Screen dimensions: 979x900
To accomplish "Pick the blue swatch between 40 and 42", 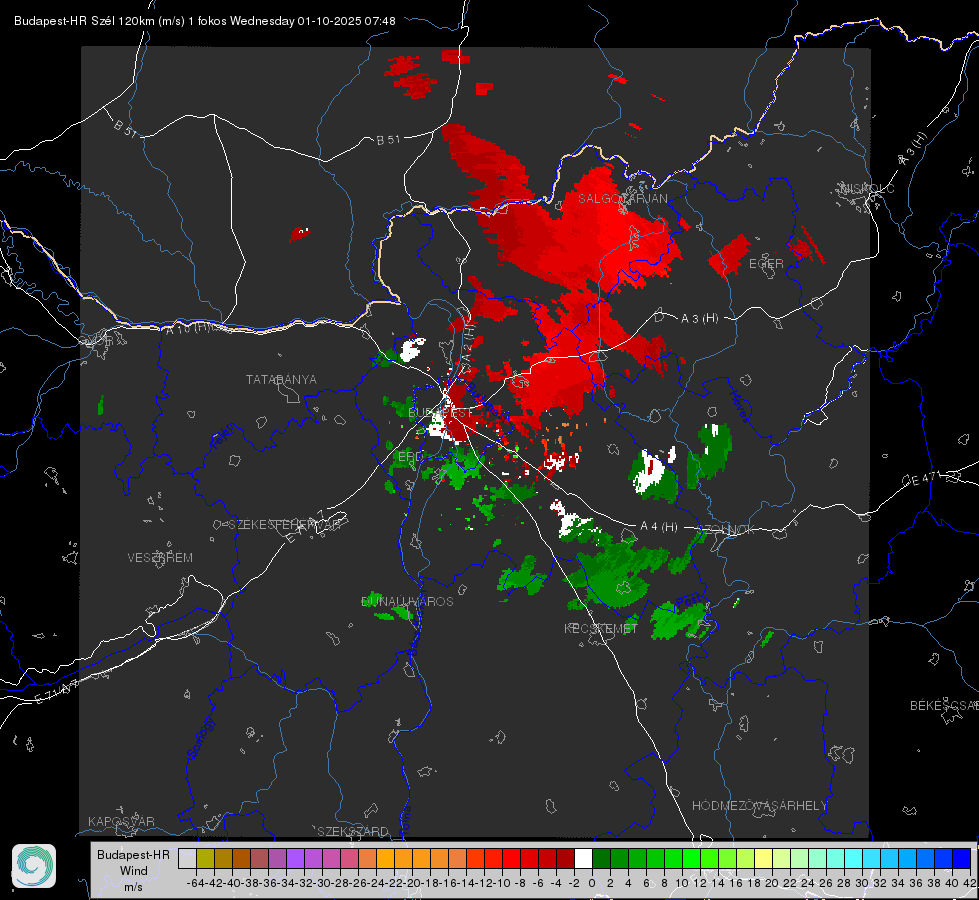I will coord(961,858).
